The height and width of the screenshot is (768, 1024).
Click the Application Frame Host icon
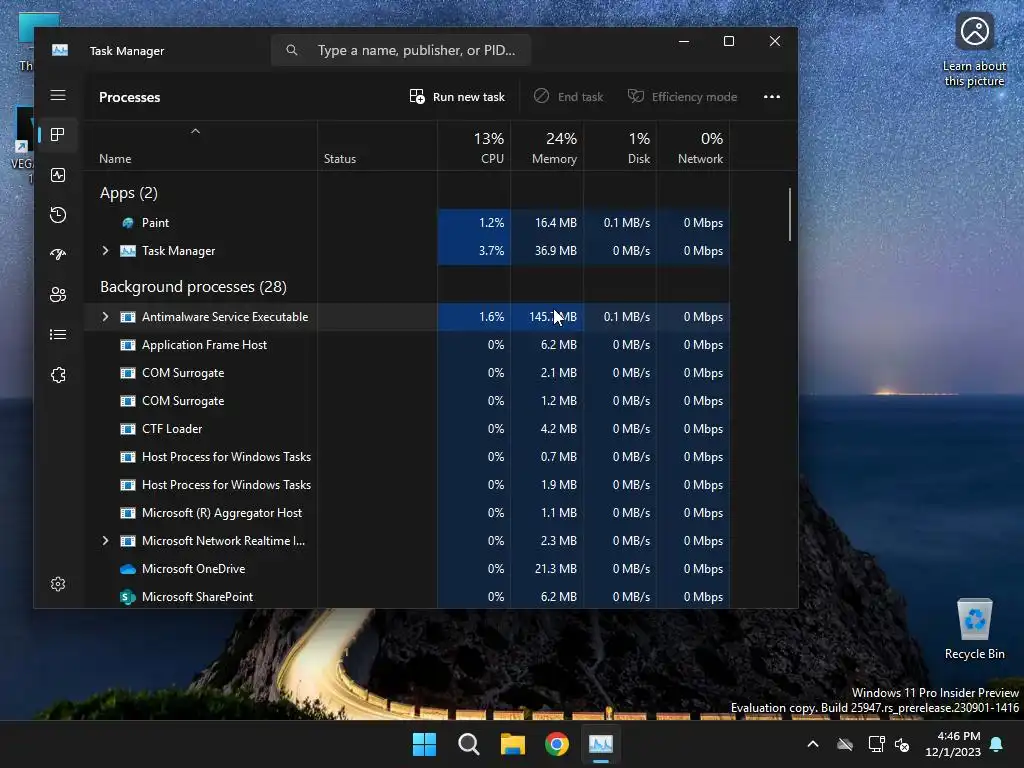click(128, 345)
